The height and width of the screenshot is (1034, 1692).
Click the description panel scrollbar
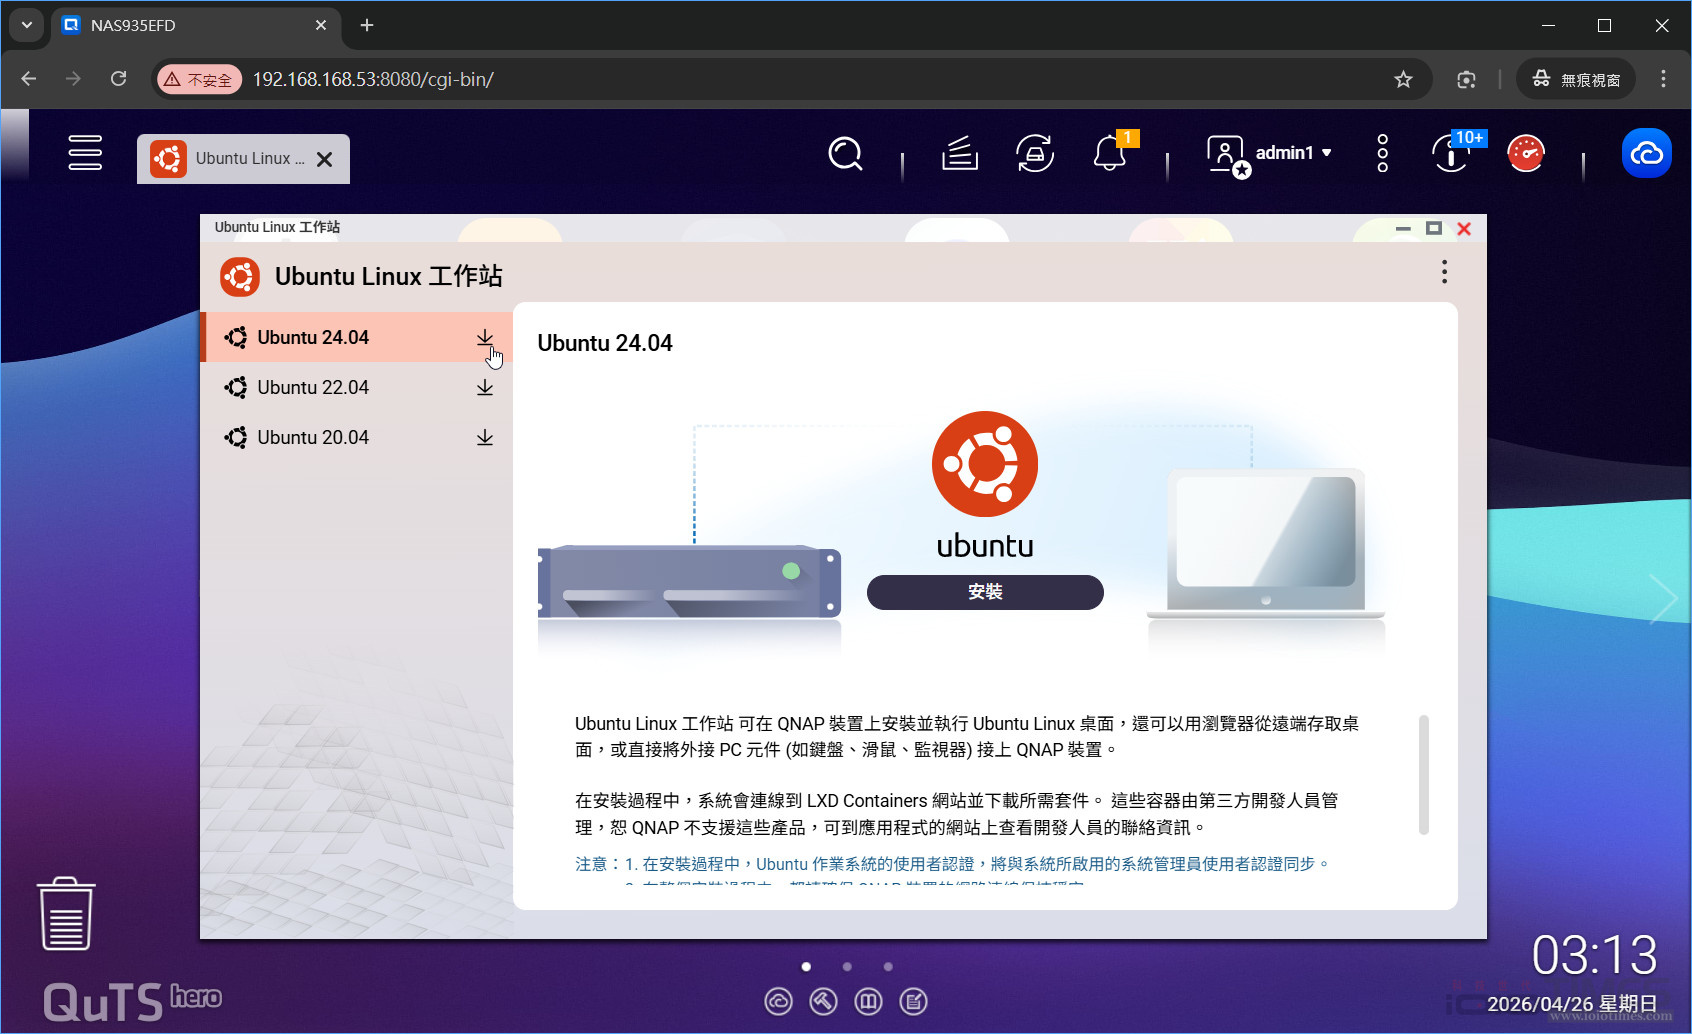[x=1424, y=775]
